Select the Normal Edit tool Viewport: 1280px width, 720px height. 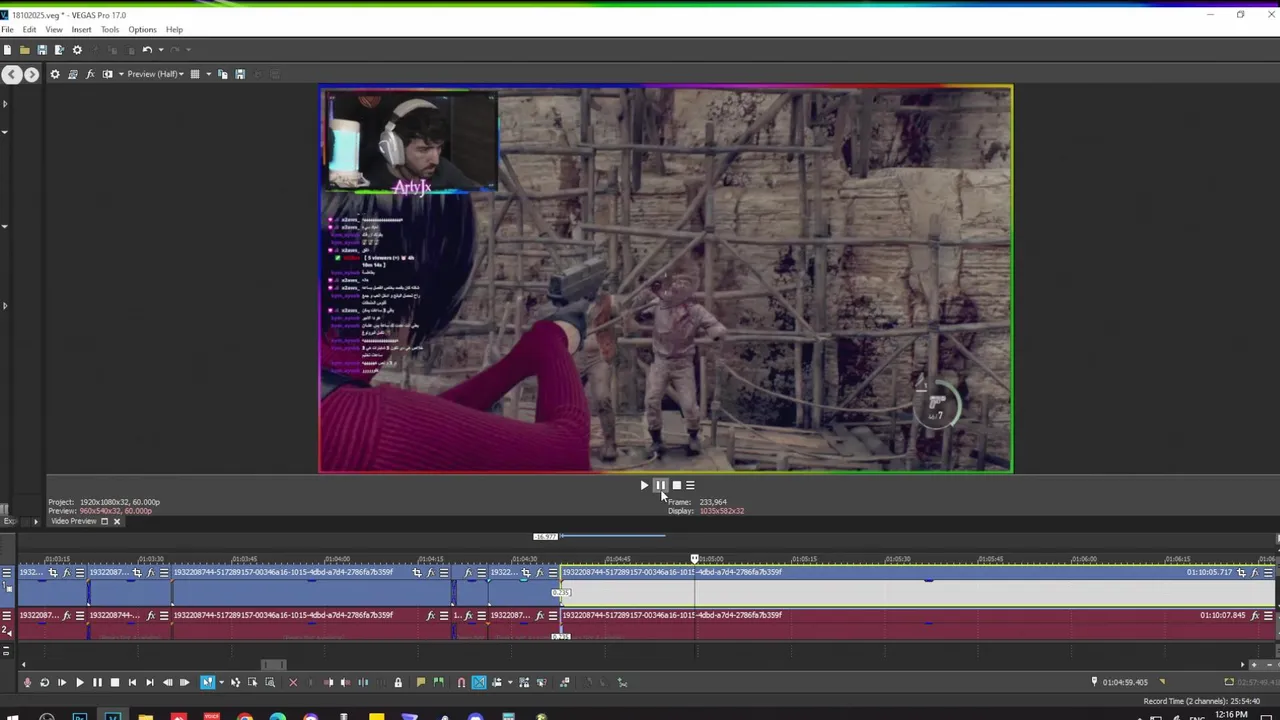click(207, 682)
